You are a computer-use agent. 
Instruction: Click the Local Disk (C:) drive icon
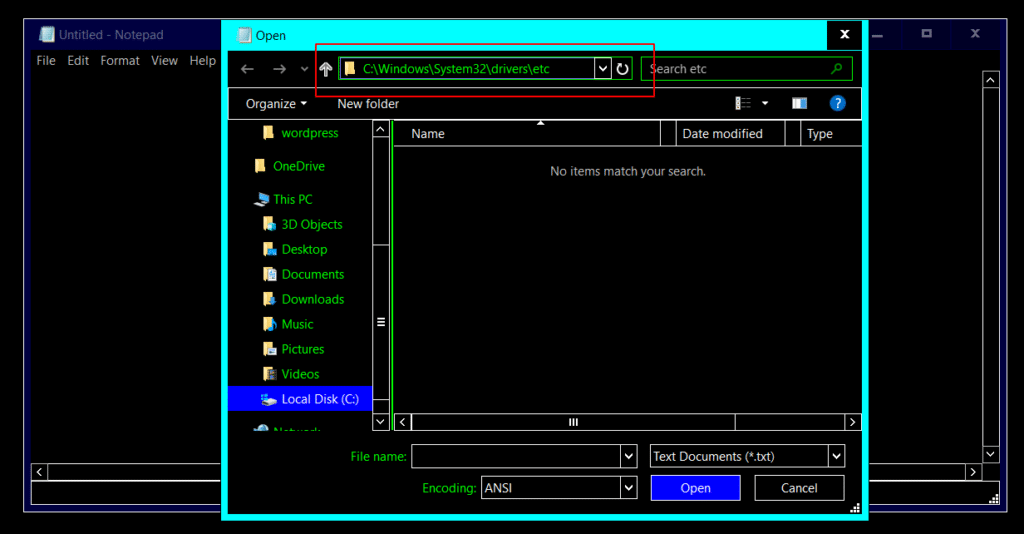(x=268, y=399)
